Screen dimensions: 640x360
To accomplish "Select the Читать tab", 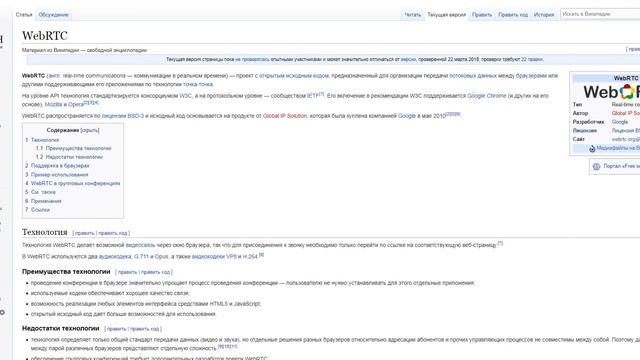I will pyautogui.click(x=412, y=15).
